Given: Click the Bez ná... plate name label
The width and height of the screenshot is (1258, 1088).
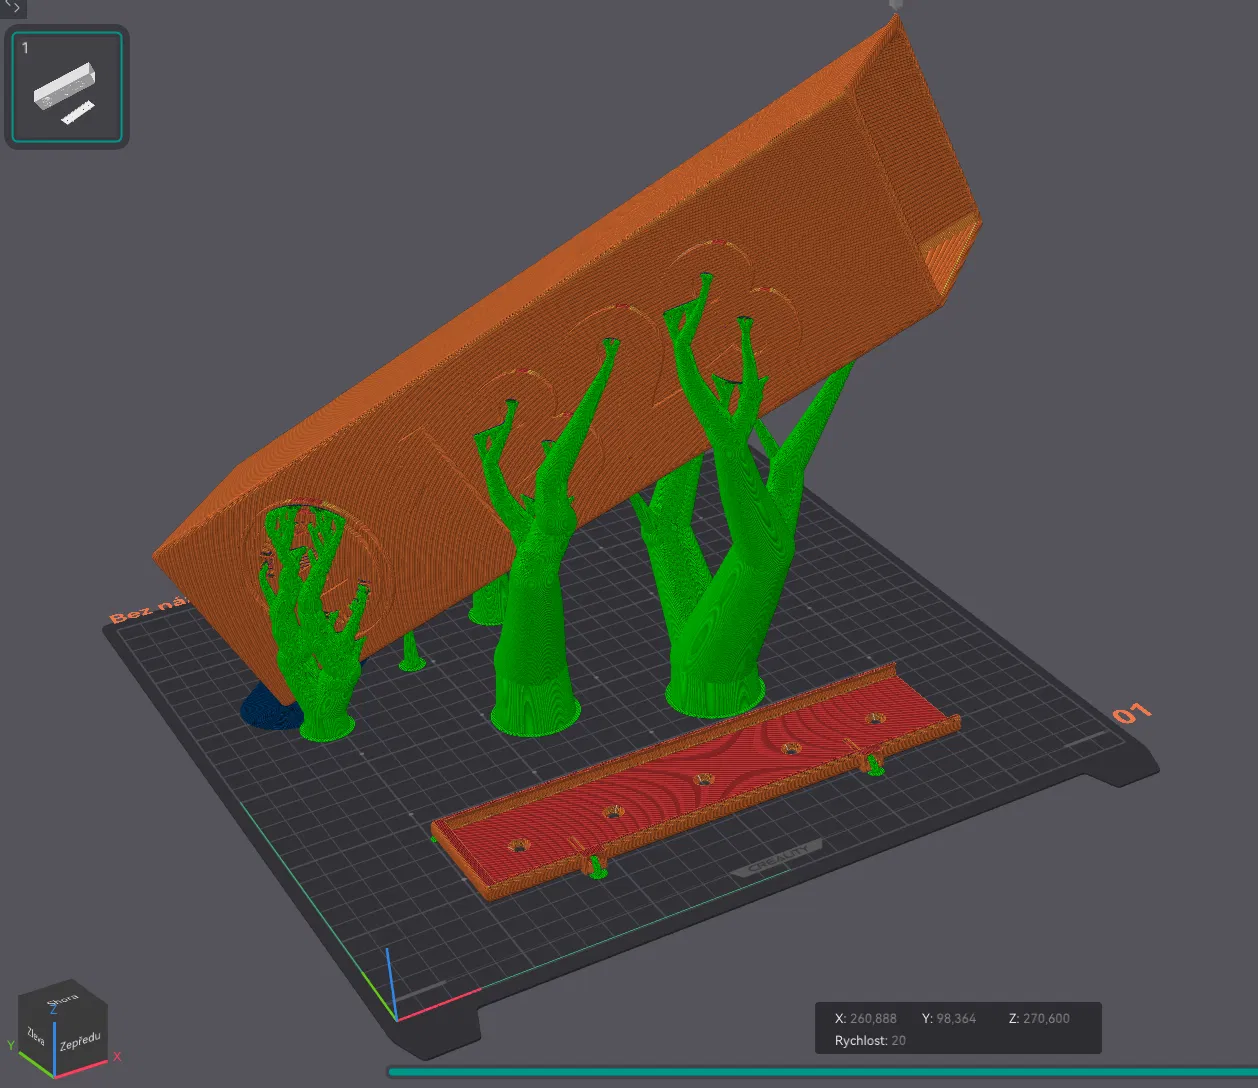Looking at the screenshot, I should point(150,608).
